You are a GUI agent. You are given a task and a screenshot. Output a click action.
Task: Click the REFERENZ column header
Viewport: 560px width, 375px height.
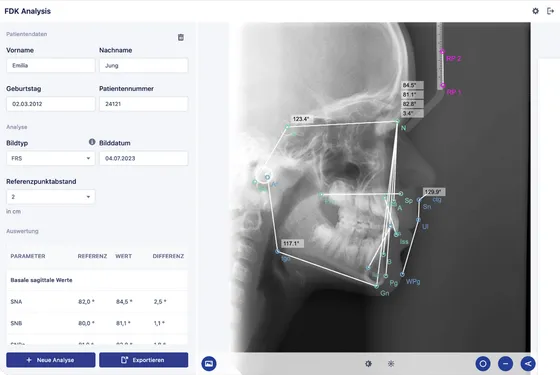pos(92,256)
